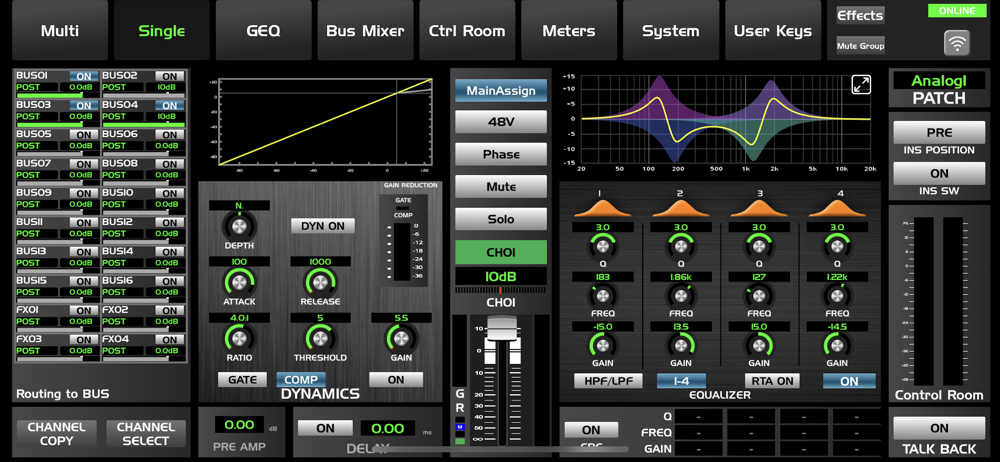Click the dynamics THRESHOLD knob
Screen dimensions: 1000x462
point(320,338)
